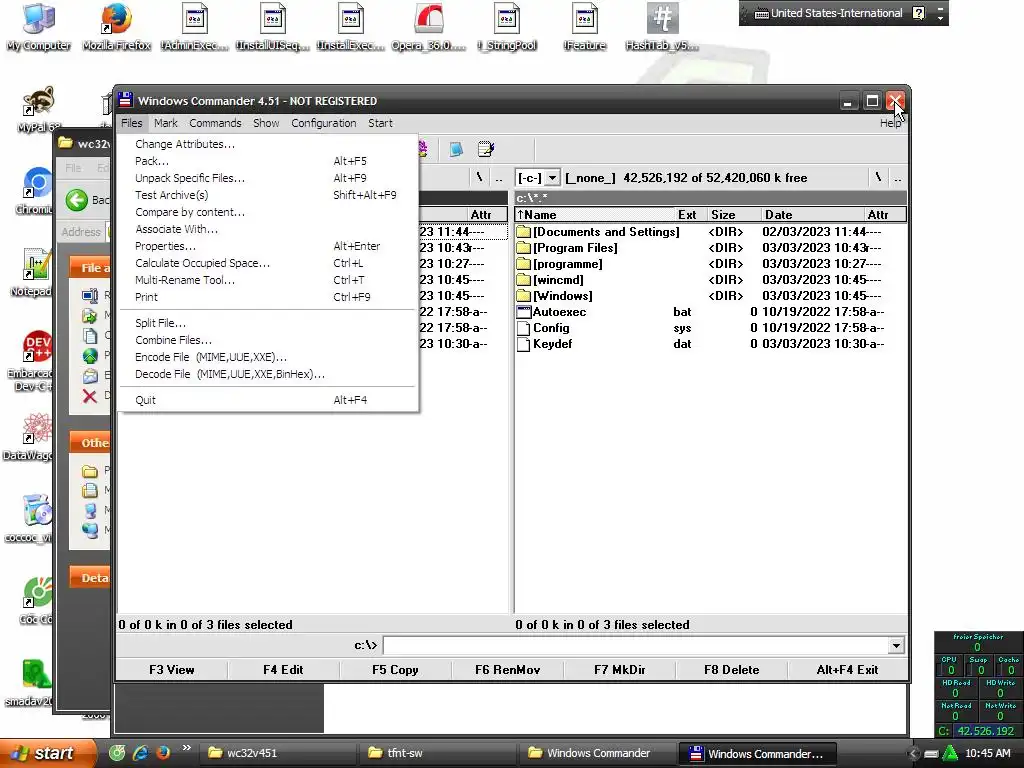This screenshot has width=1024, height=768.
Task: Open the Show menu
Action: click(266, 123)
